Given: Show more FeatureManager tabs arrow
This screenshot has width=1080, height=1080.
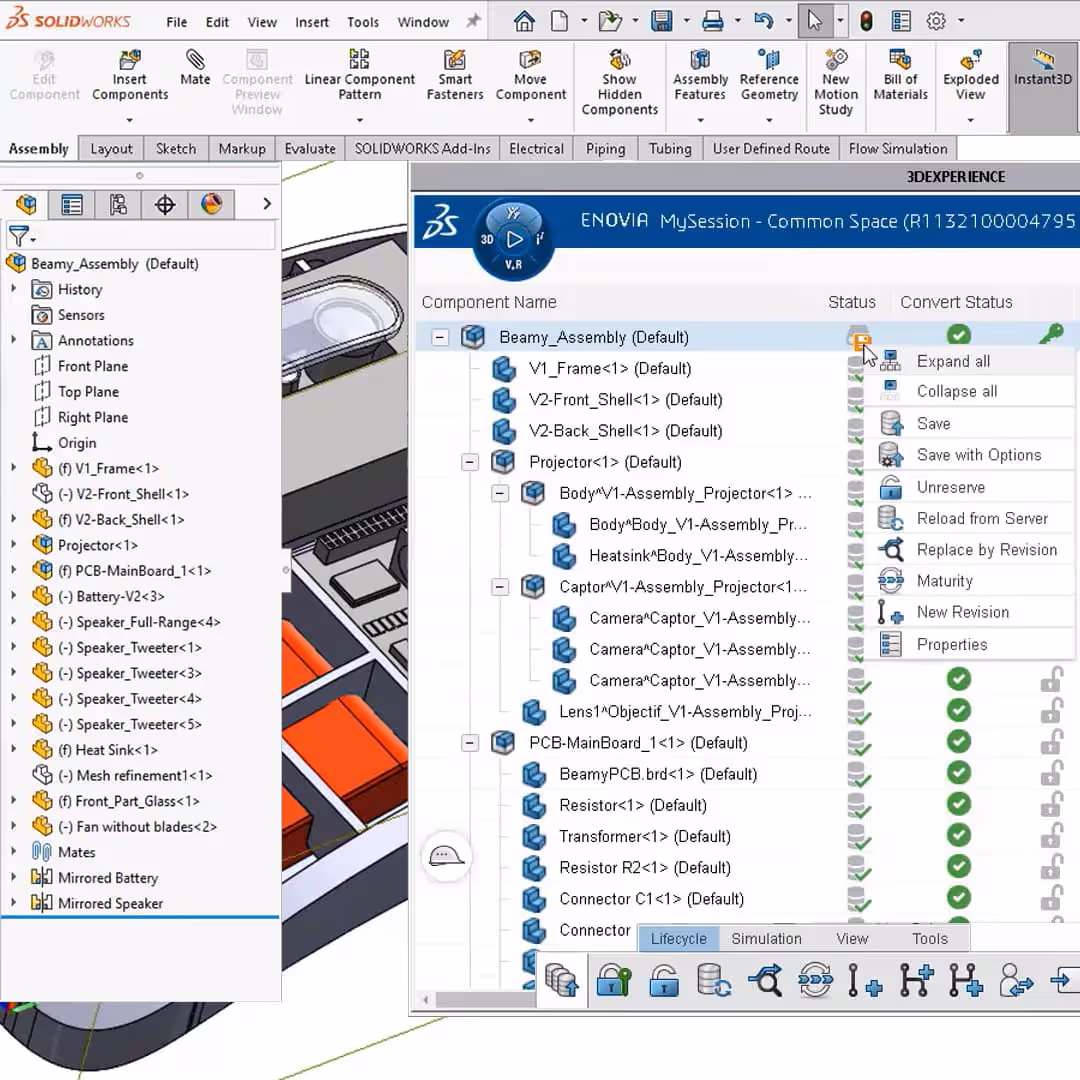Looking at the screenshot, I should (267, 204).
